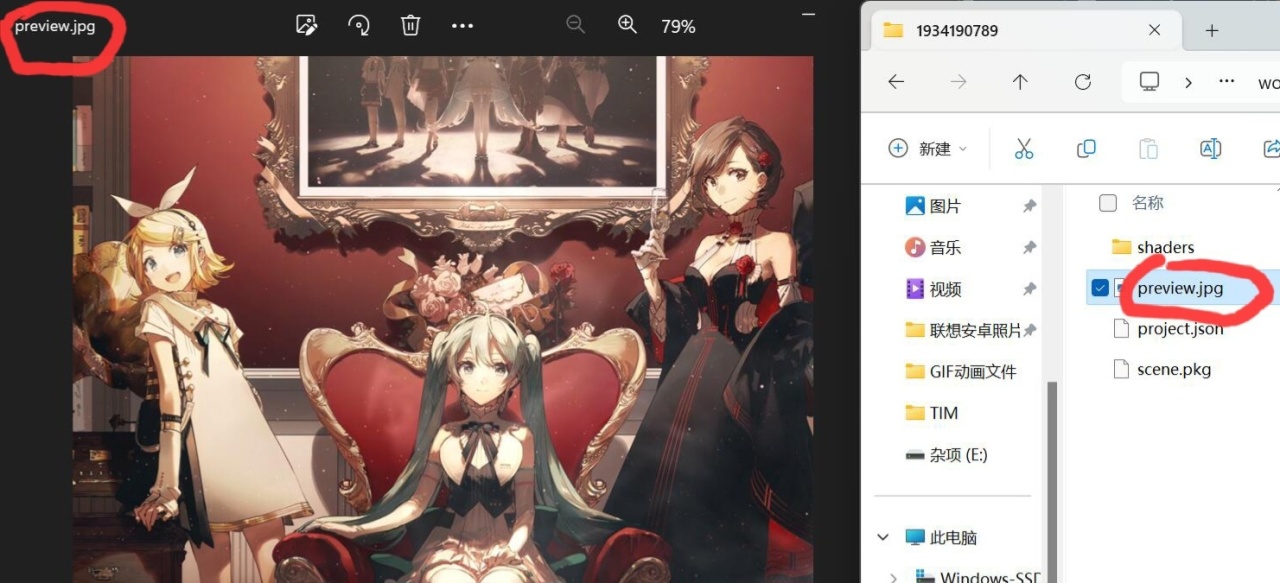Open the three-dots more options menu in Photos
This screenshot has width=1280, height=583.
(462, 26)
